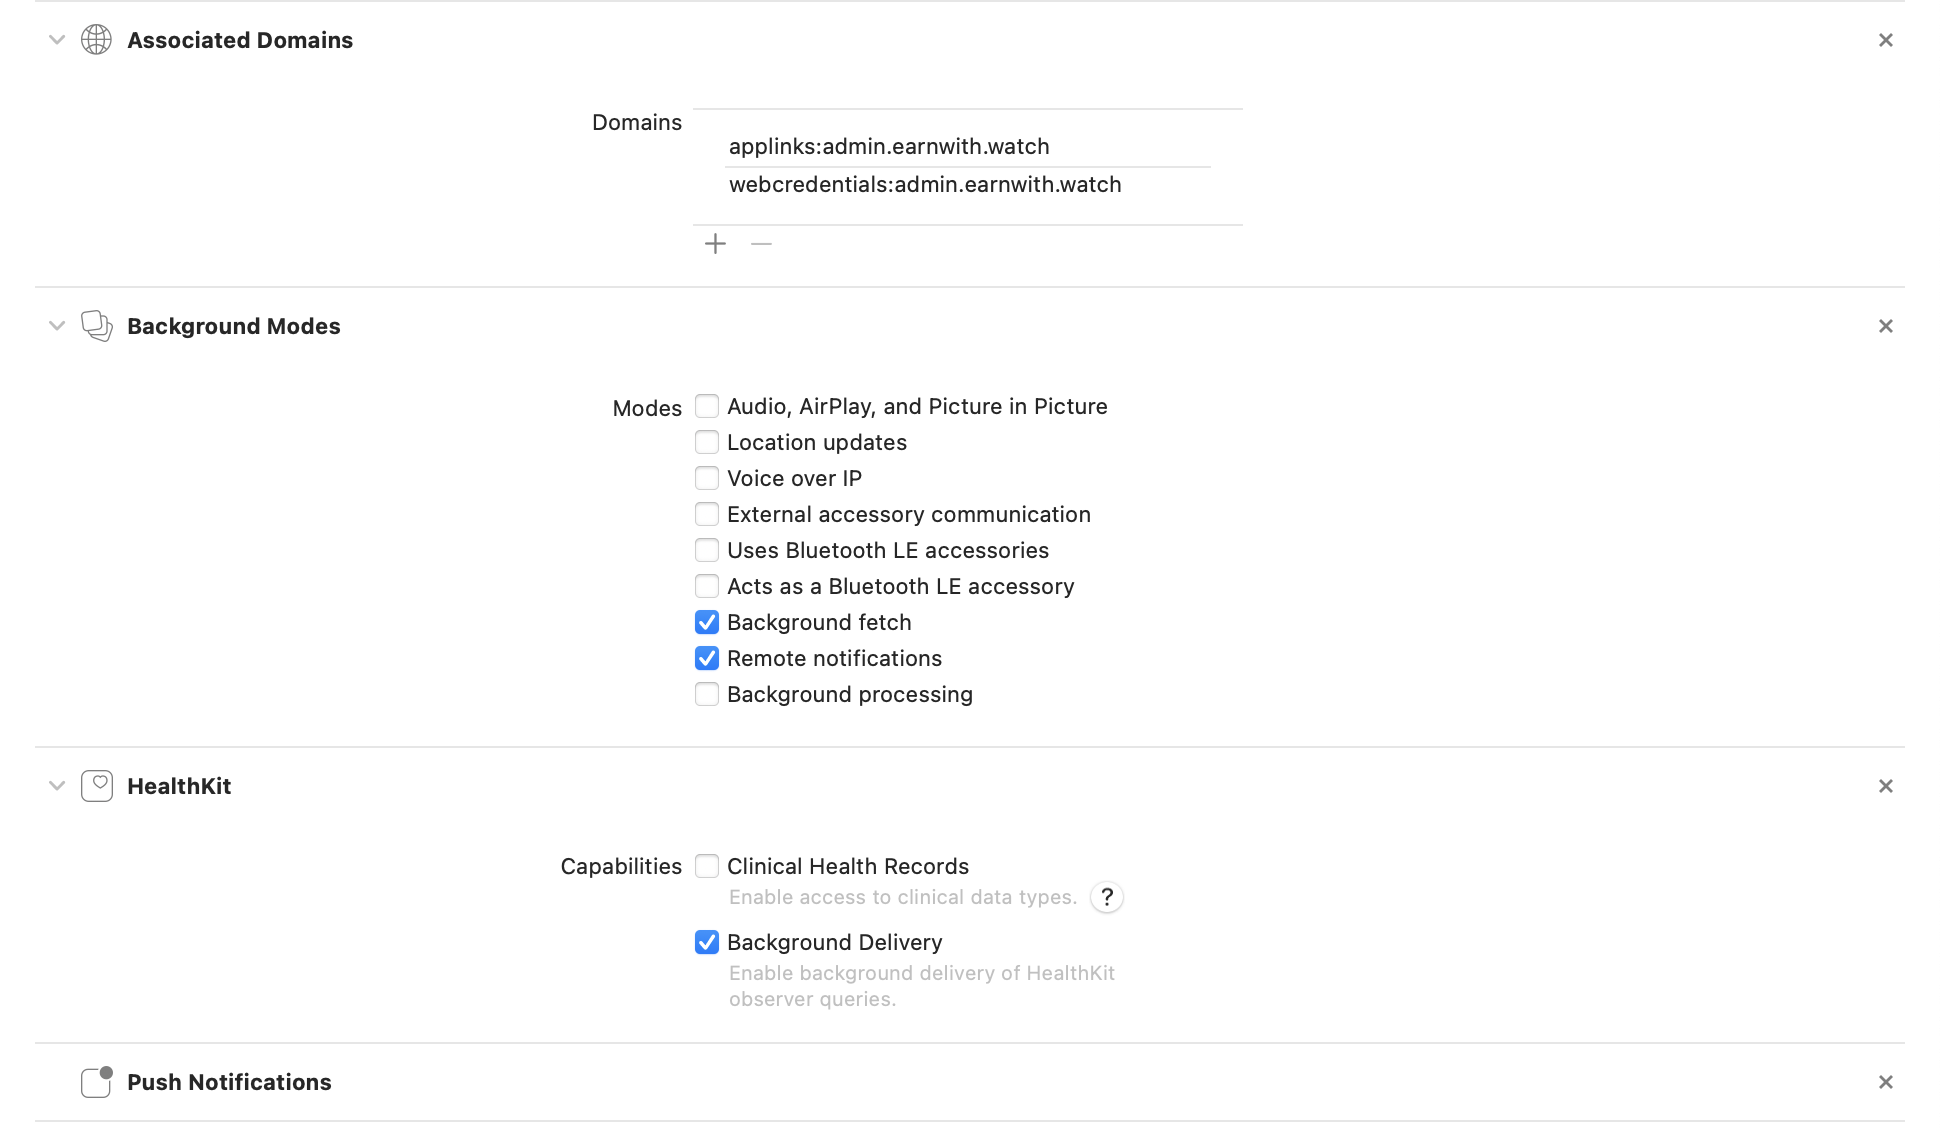Check the Clinical Health Records capability

click(707, 866)
